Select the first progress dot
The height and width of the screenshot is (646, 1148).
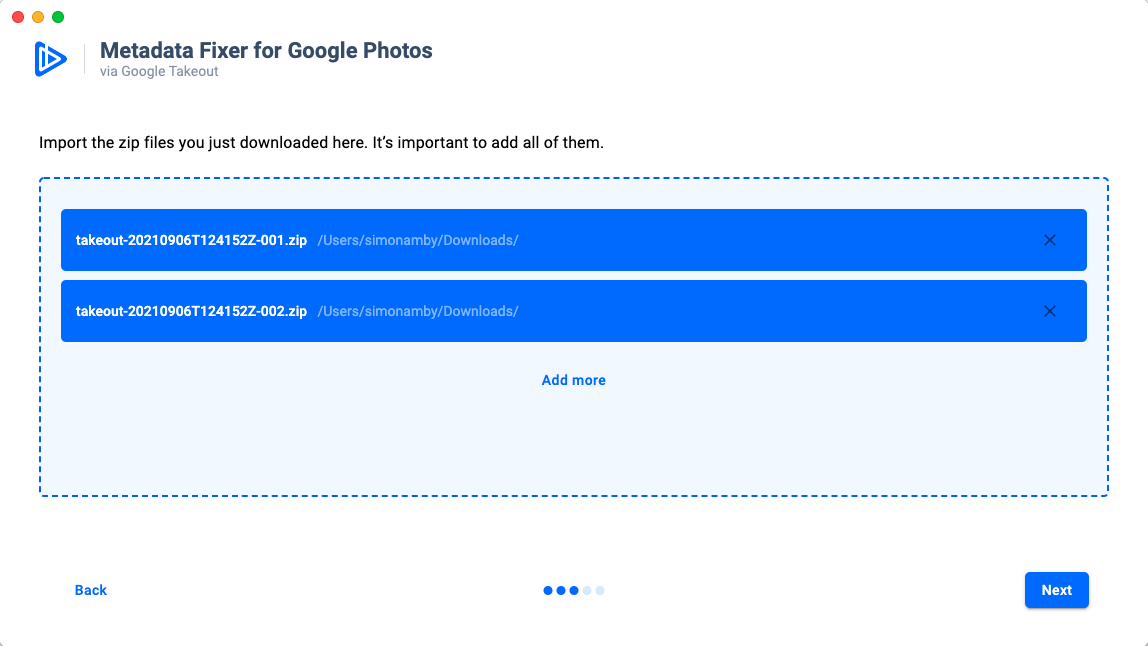tap(548, 590)
